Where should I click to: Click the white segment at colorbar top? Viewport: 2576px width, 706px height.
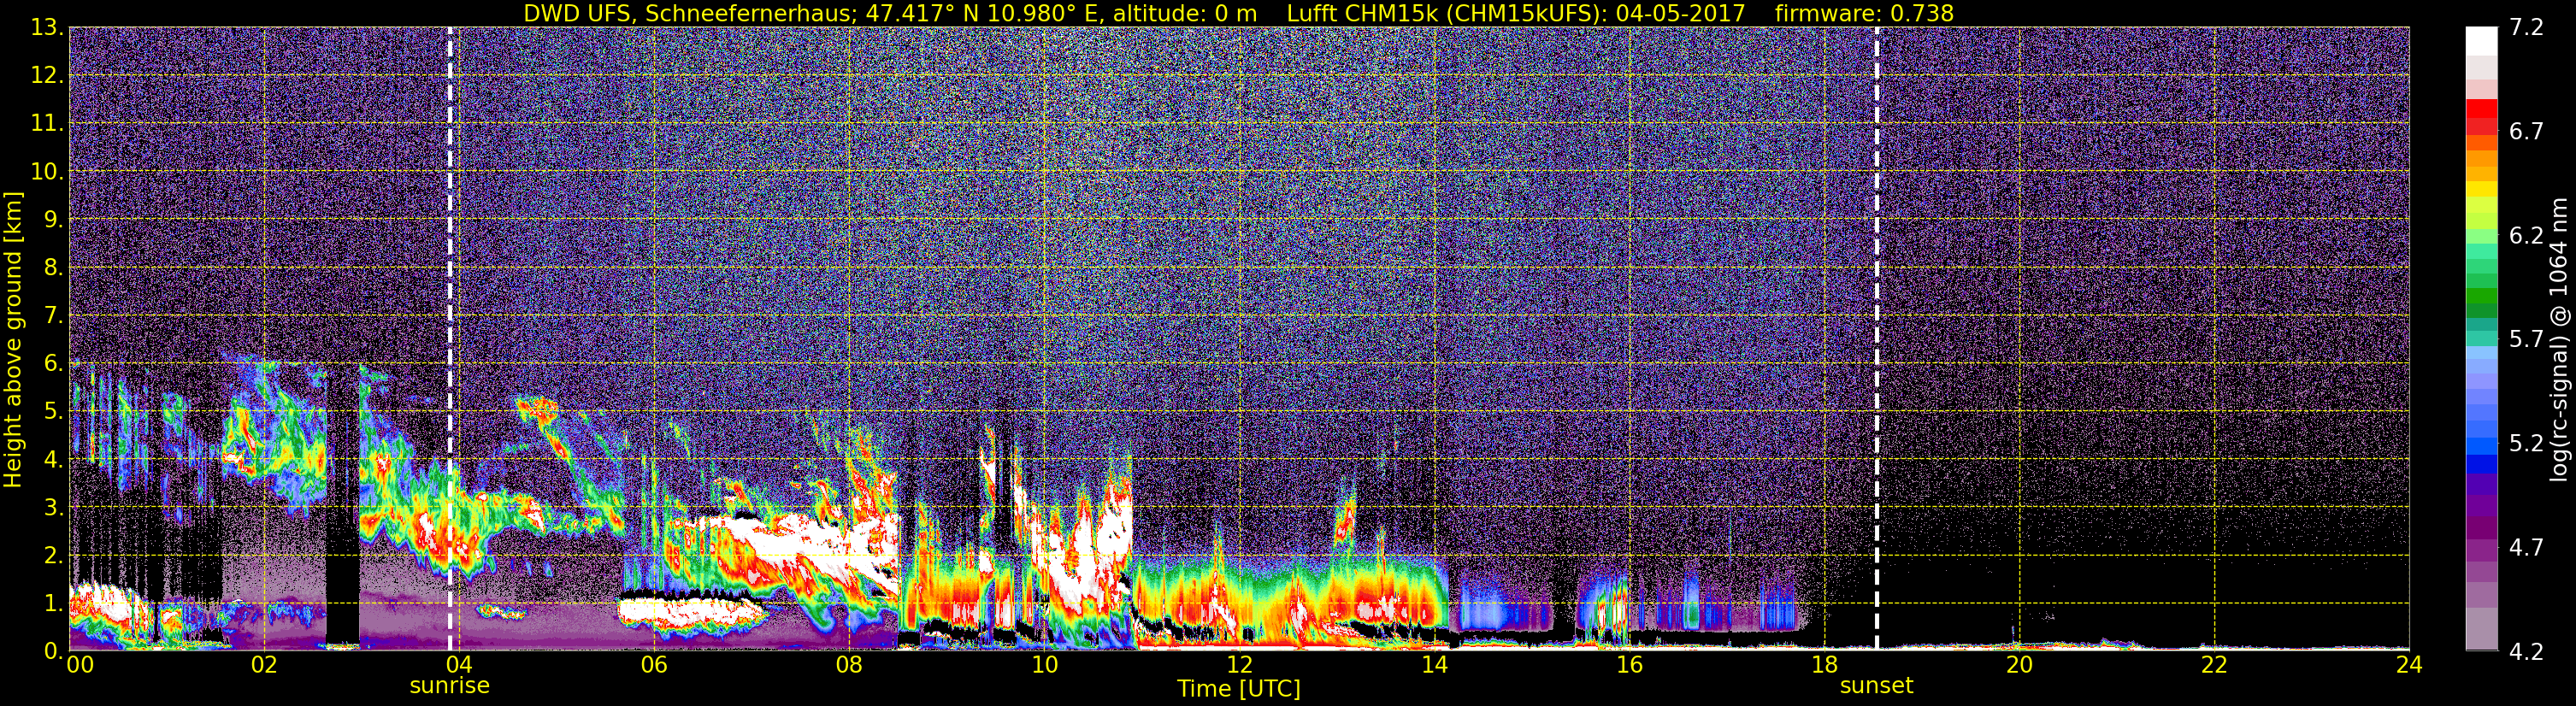(x=2481, y=40)
